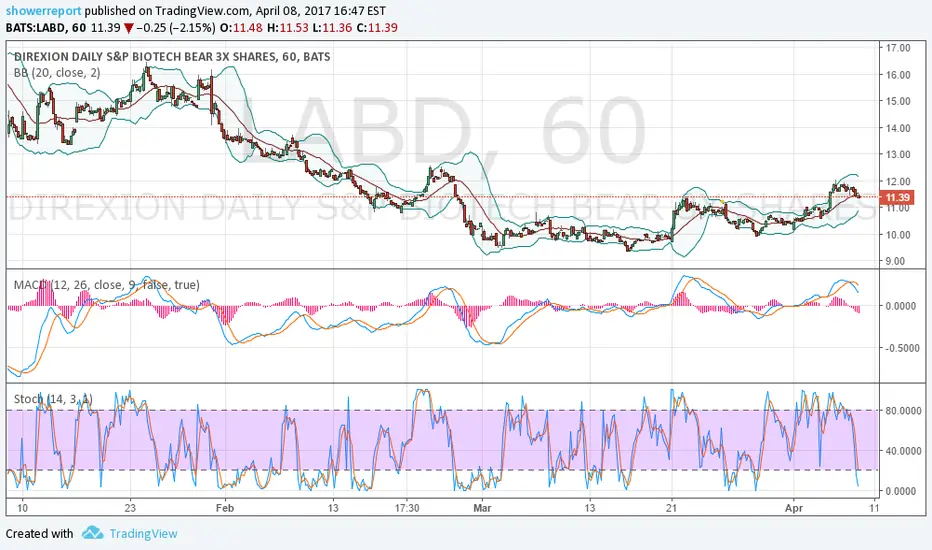Click the -0.5000 MACD axis label
The width and height of the screenshot is (932, 550).
click(x=900, y=348)
